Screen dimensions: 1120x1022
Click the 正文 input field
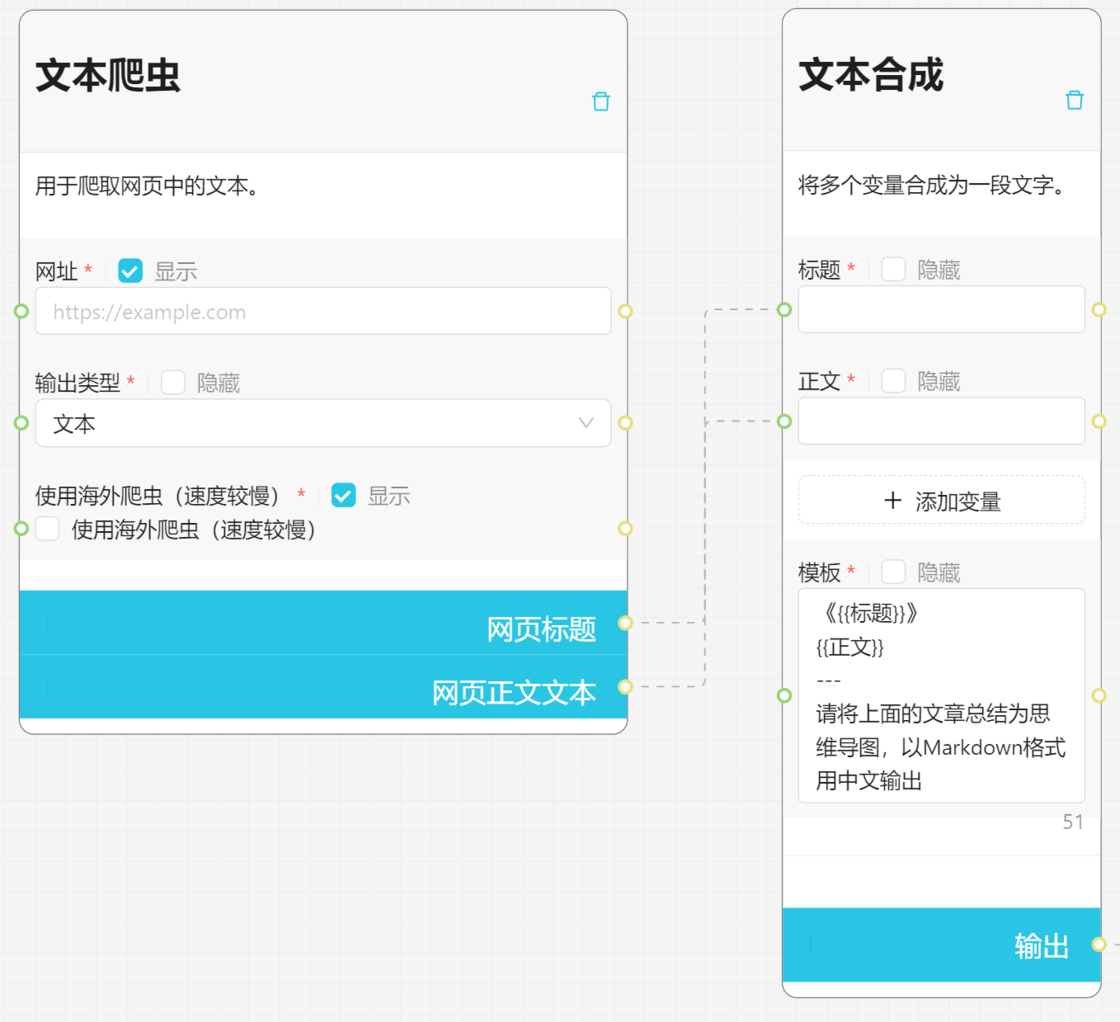[941, 421]
